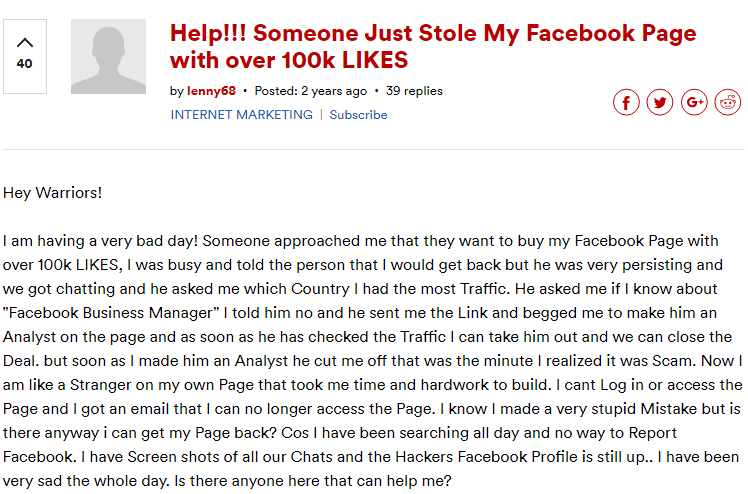Click the vote count showing 40

tap(25, 63)
